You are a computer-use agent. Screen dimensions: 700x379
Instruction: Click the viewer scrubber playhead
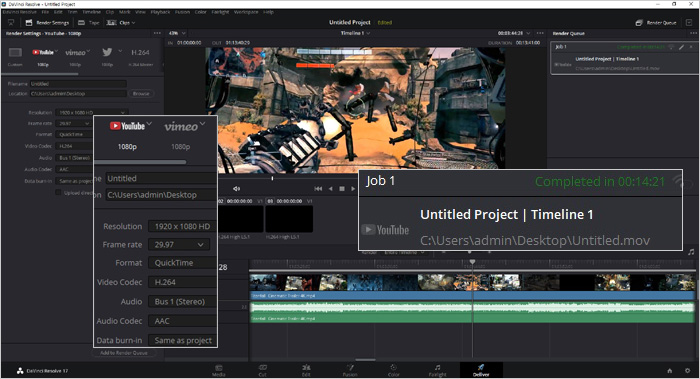[272, 178]
